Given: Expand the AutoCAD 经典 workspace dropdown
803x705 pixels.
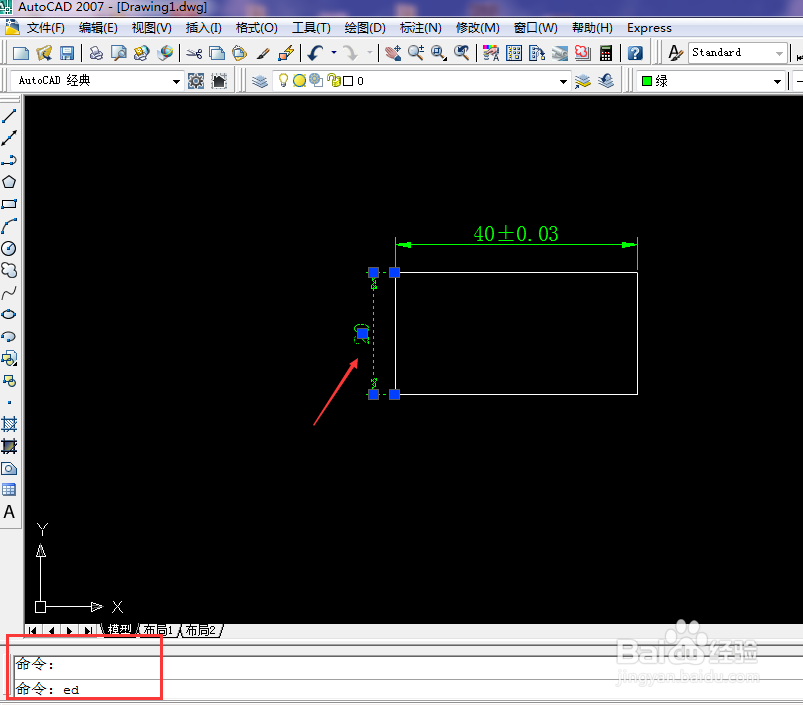Looking at the screenshot, I should (176, 81).
